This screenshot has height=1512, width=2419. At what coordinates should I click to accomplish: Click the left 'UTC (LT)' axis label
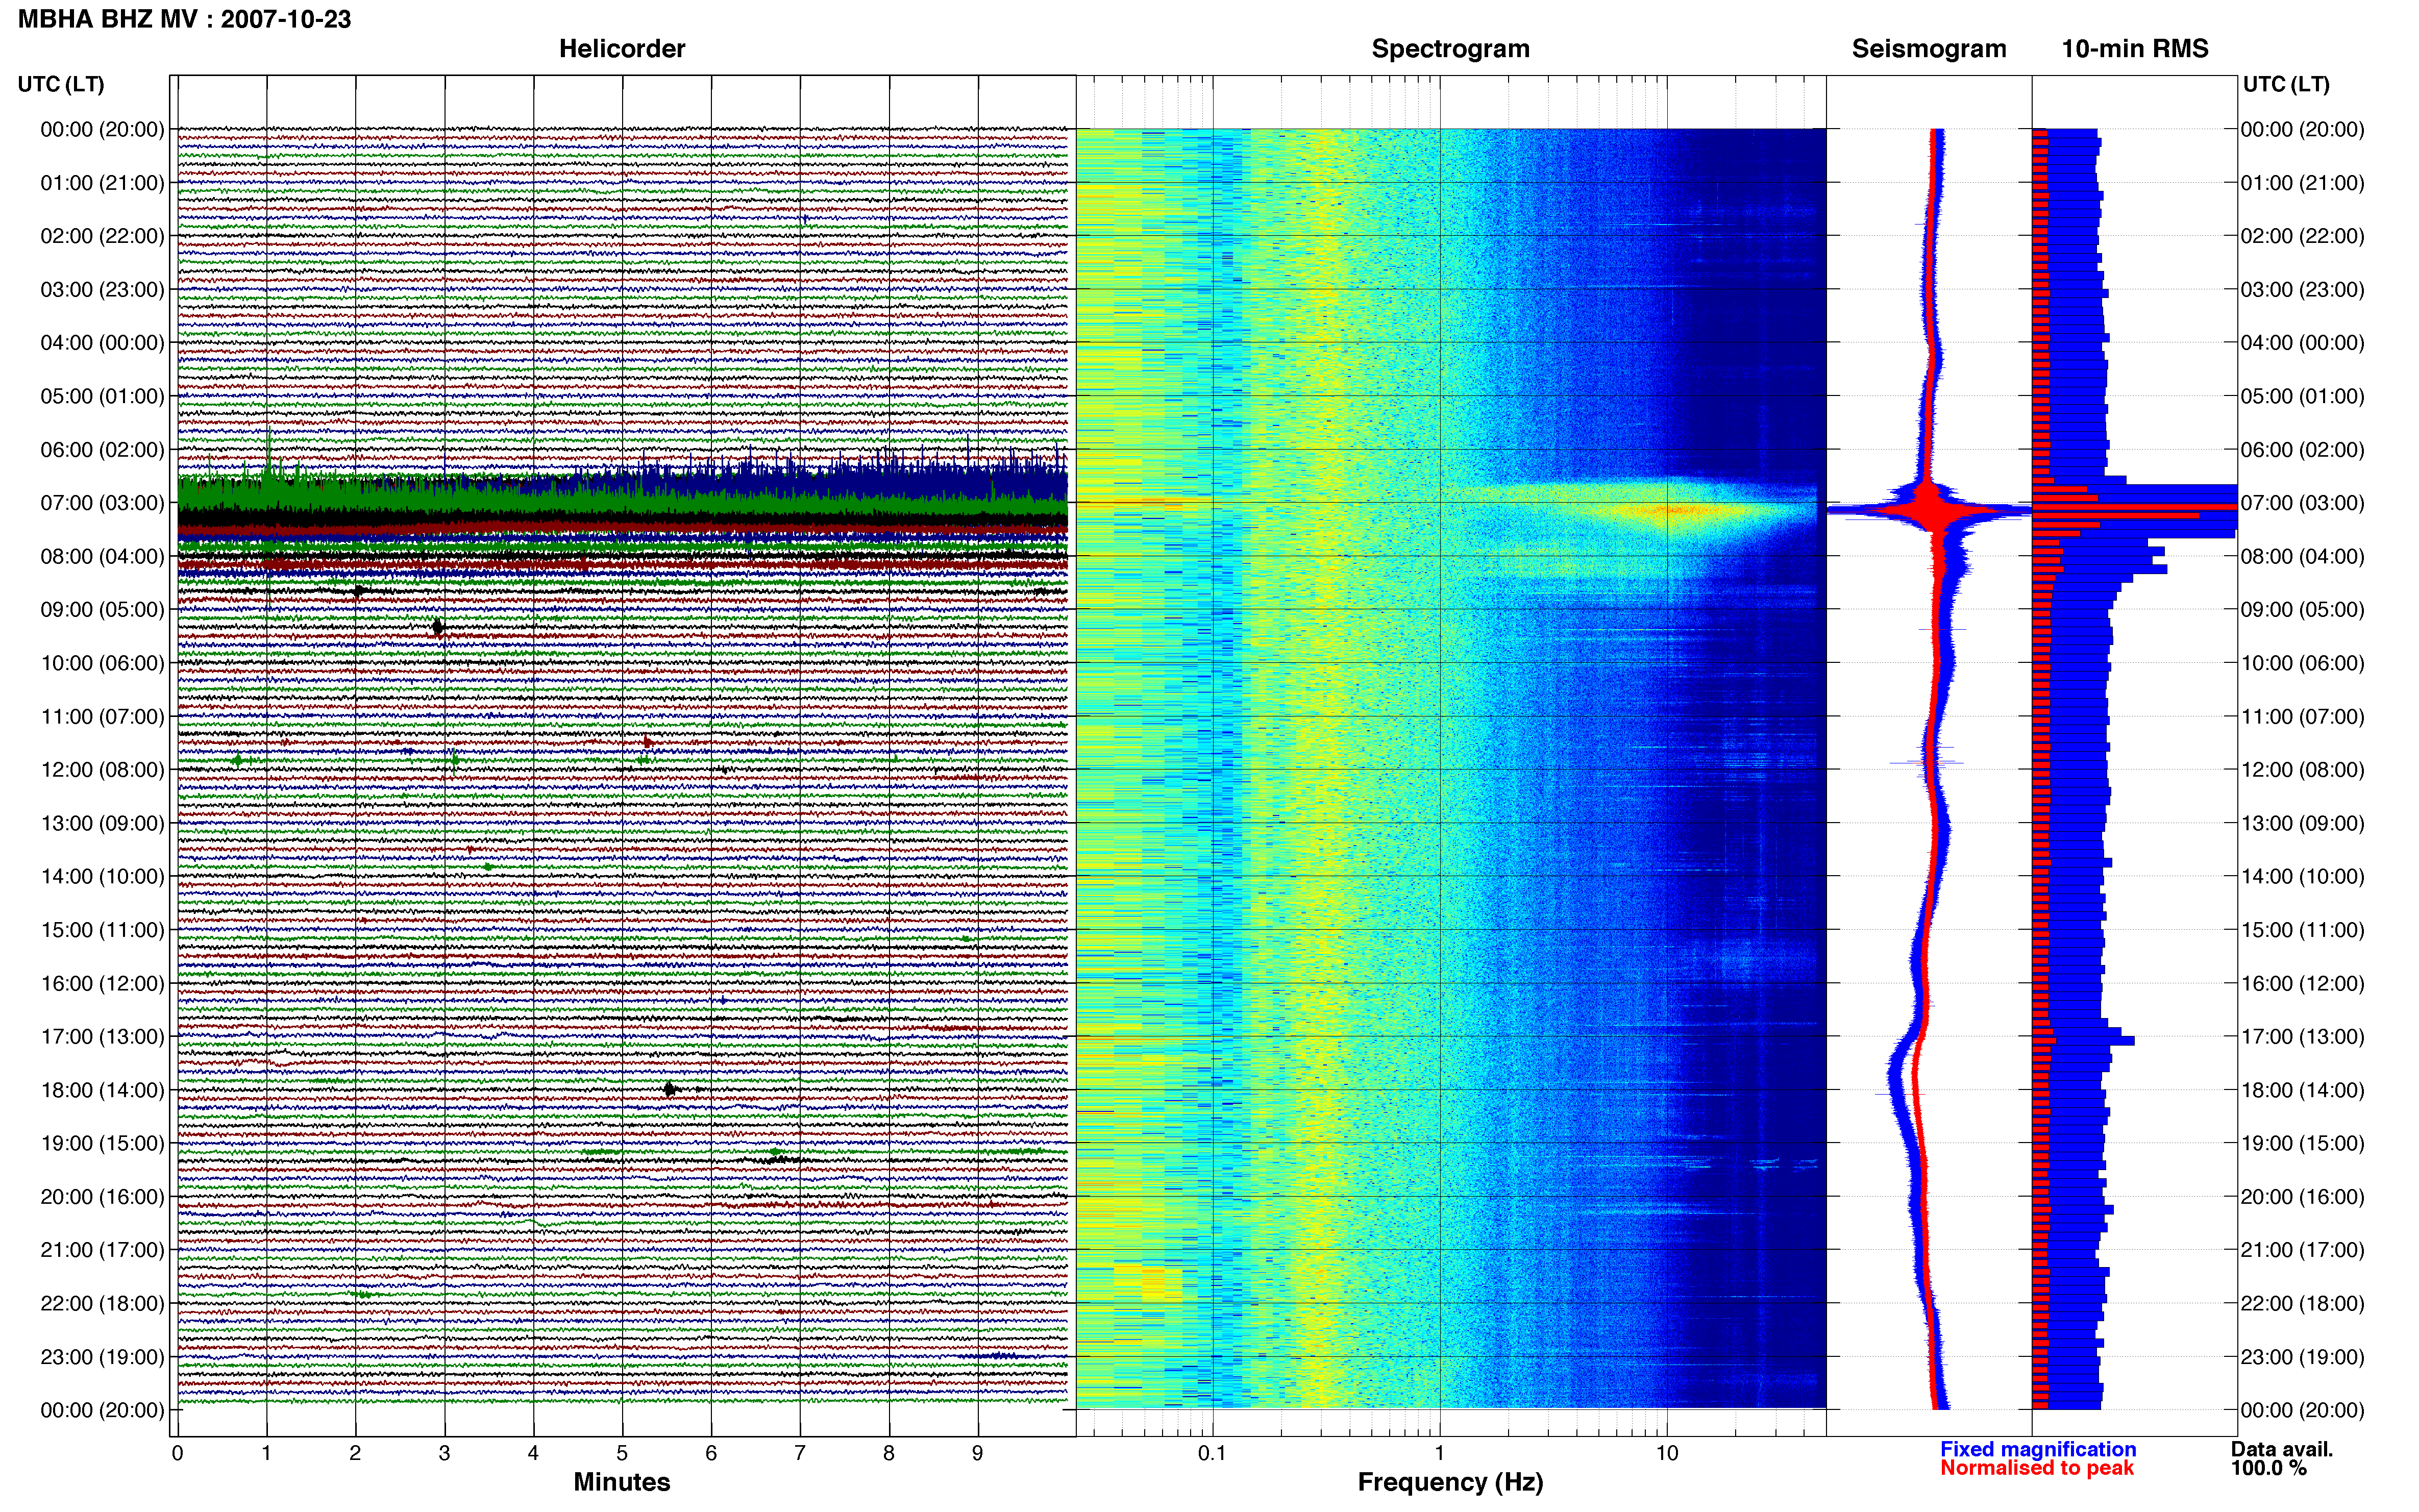click(61, 84)
